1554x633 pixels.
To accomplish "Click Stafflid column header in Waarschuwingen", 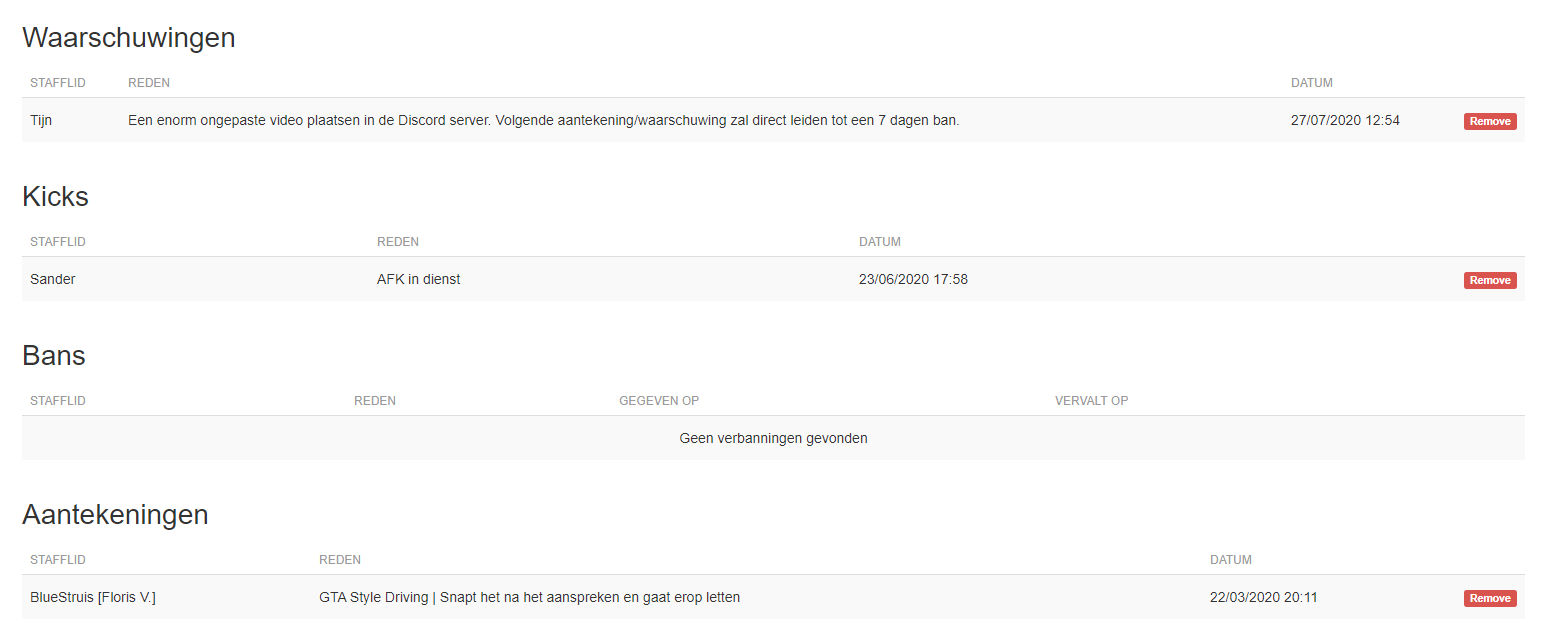I will click(x=58, y=83).
